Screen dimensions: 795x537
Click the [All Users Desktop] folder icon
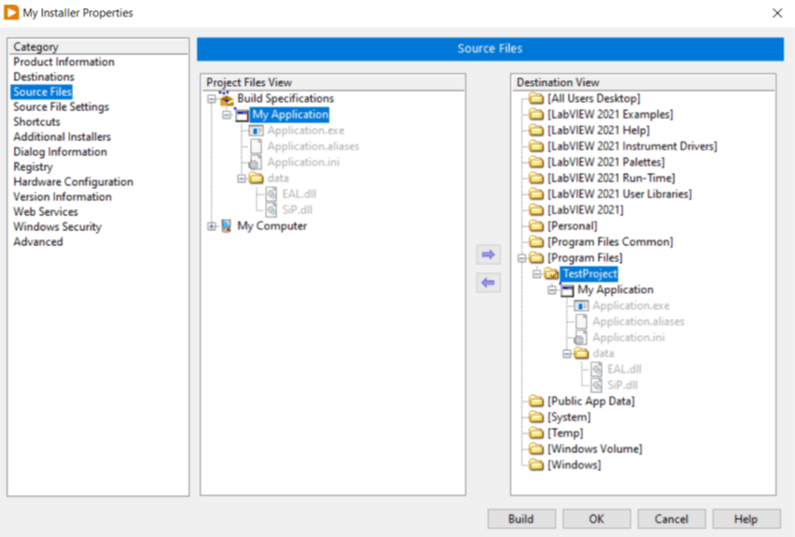[535, 99]
